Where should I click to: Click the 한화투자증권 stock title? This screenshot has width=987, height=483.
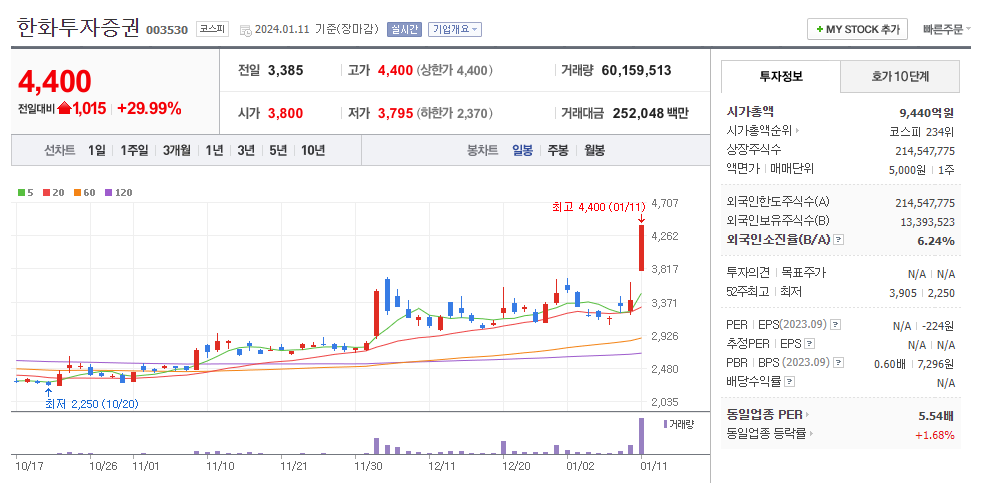[78, 27]
